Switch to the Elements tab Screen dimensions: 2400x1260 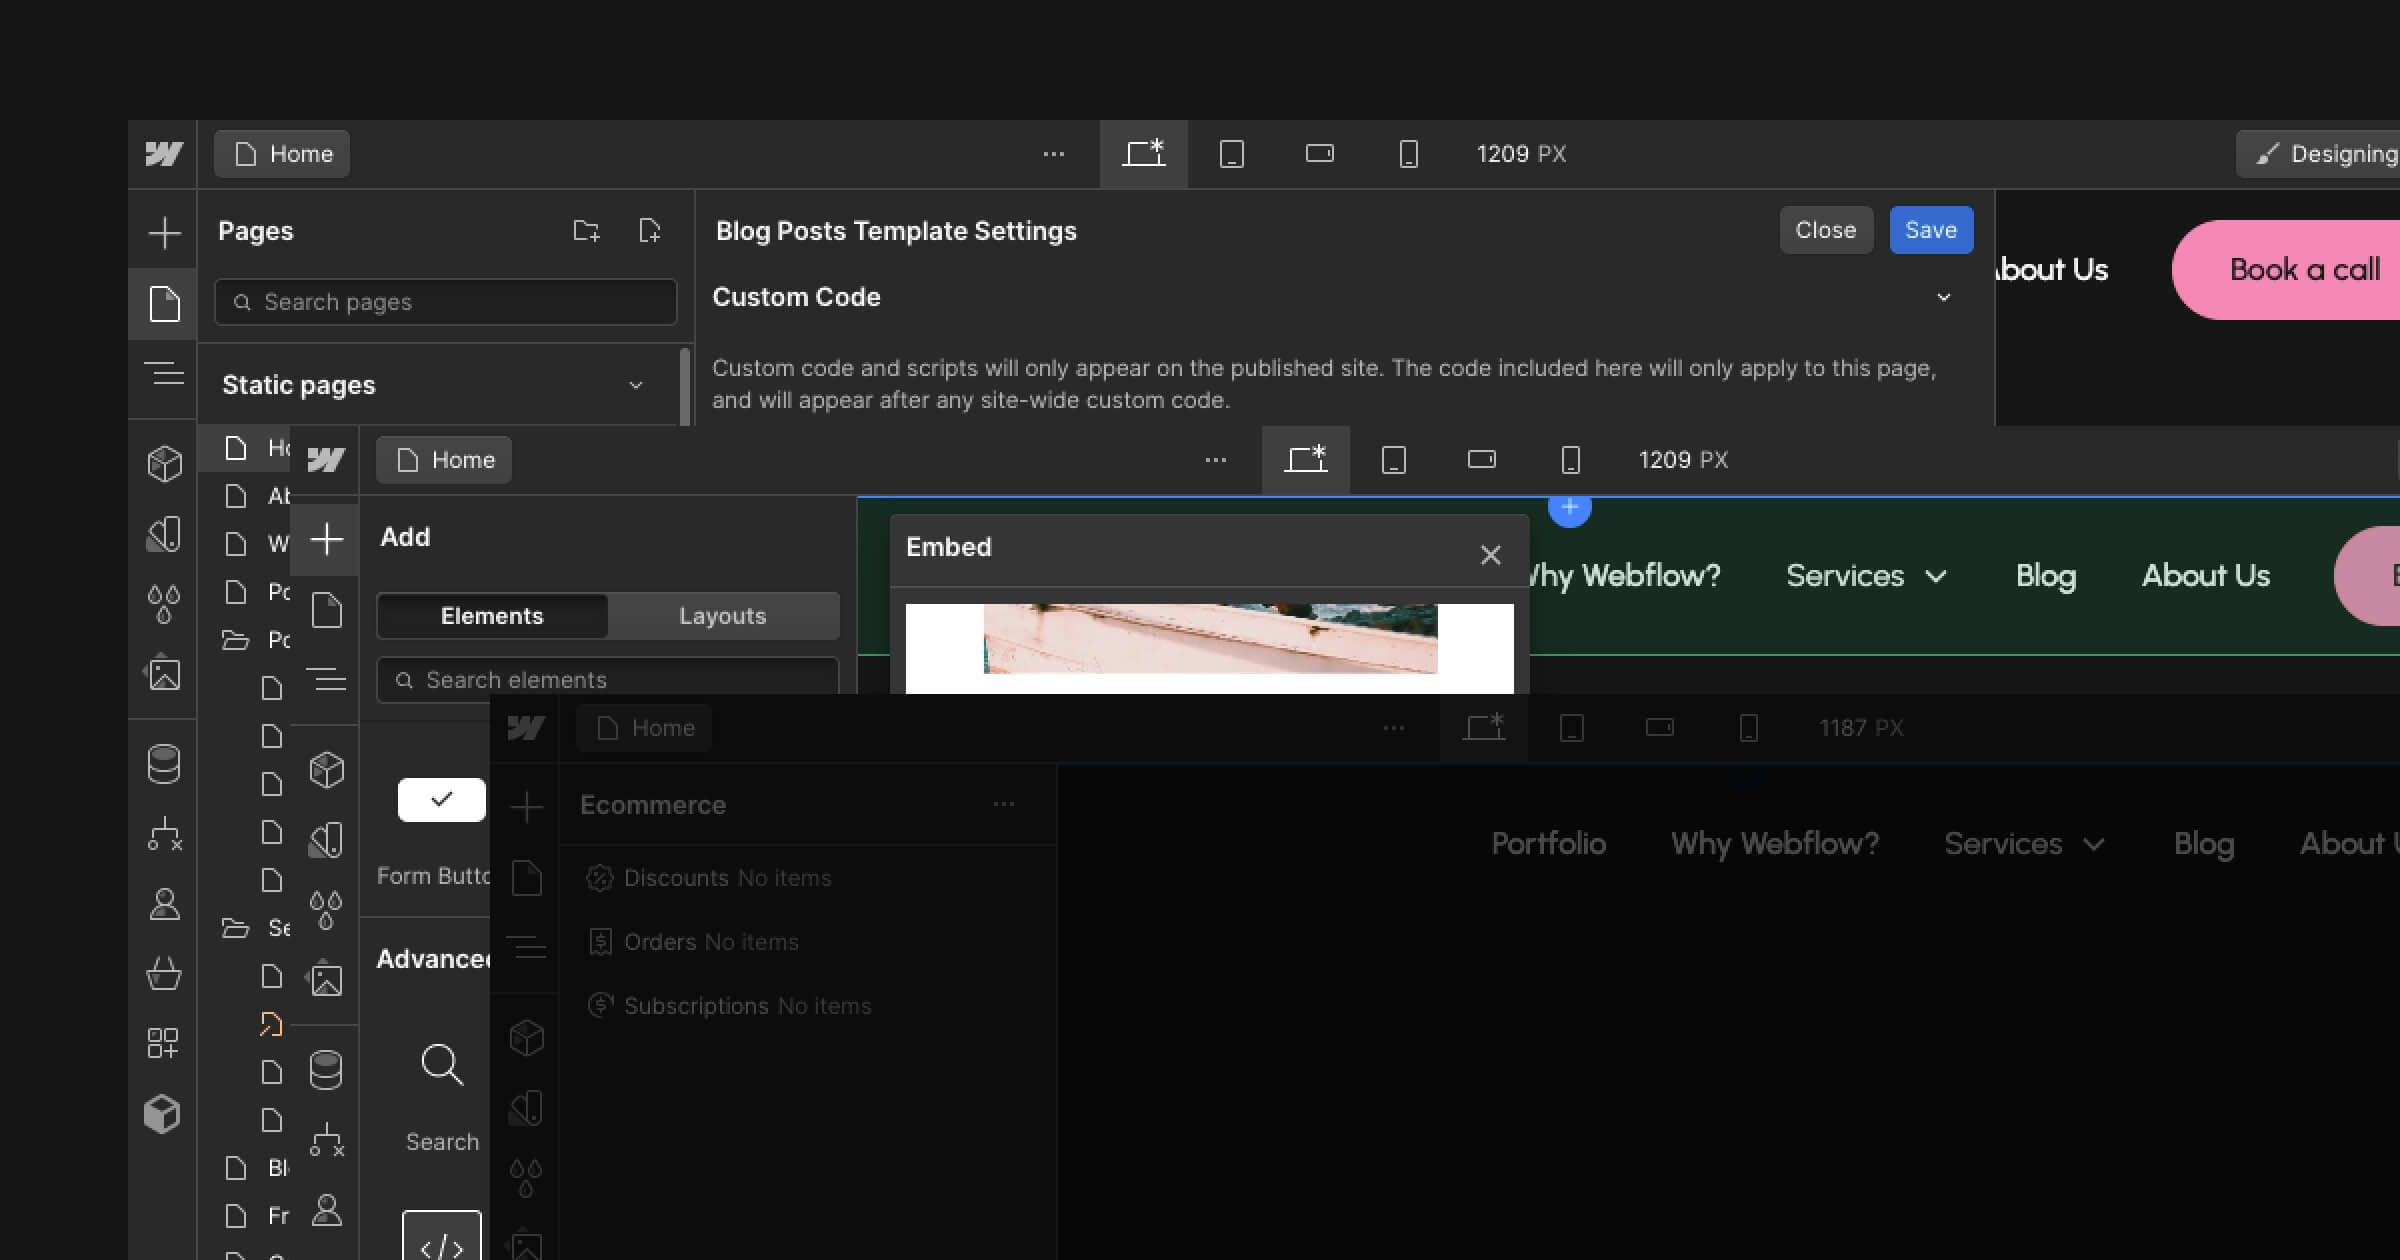pyautogui.click(x=492, y=616)
